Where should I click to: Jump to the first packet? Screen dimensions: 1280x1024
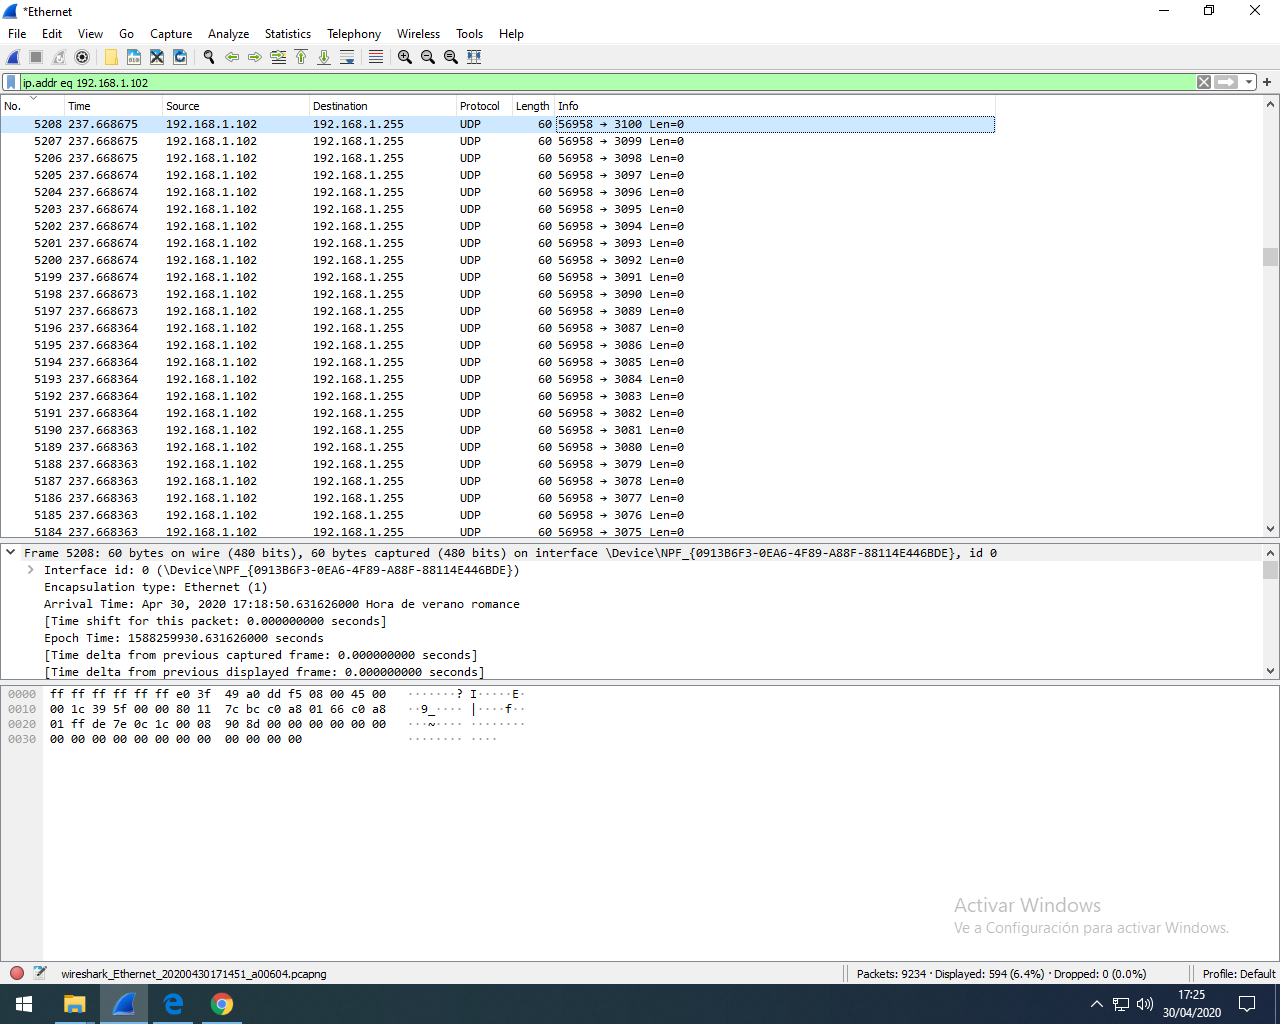pyautogui.click(x=301, y=57)
